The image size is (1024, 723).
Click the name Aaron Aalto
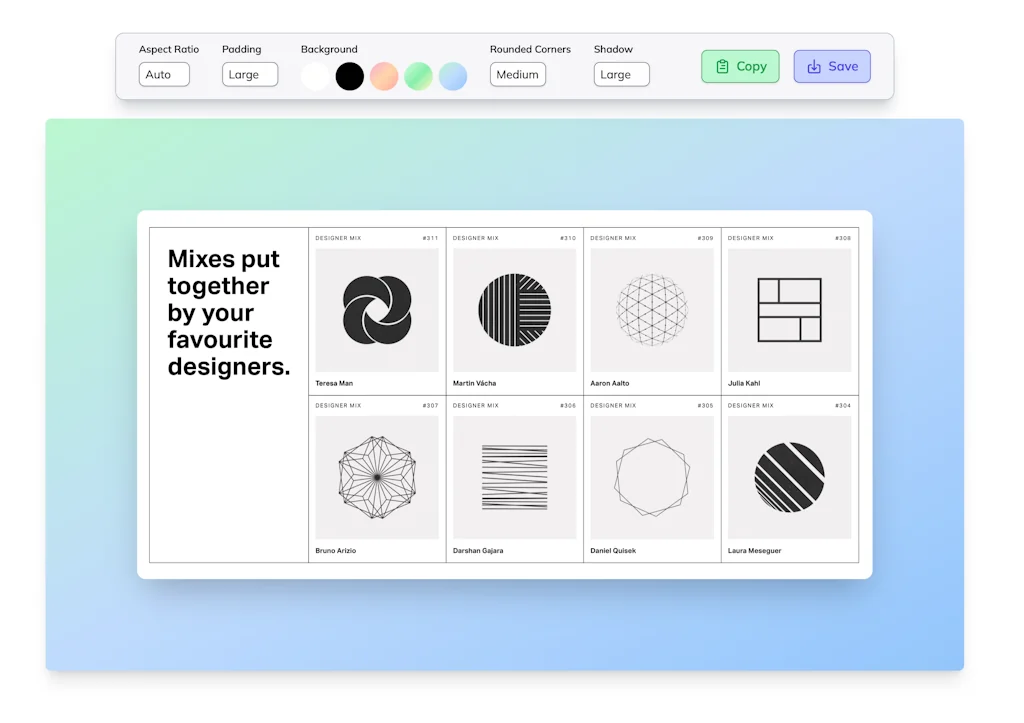point(609,383)
